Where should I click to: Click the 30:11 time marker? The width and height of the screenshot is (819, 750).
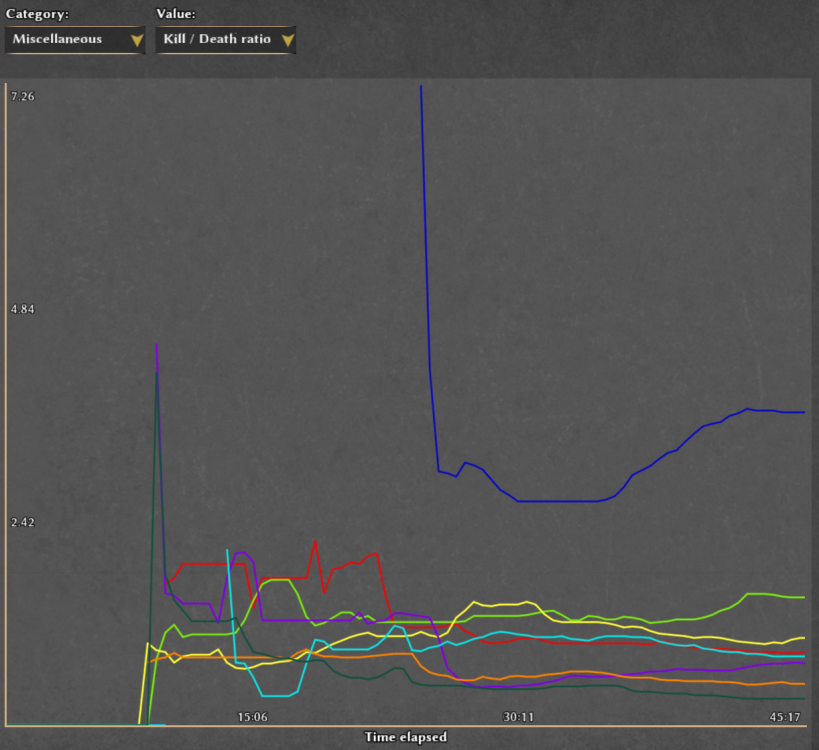(x=518, y=717)
